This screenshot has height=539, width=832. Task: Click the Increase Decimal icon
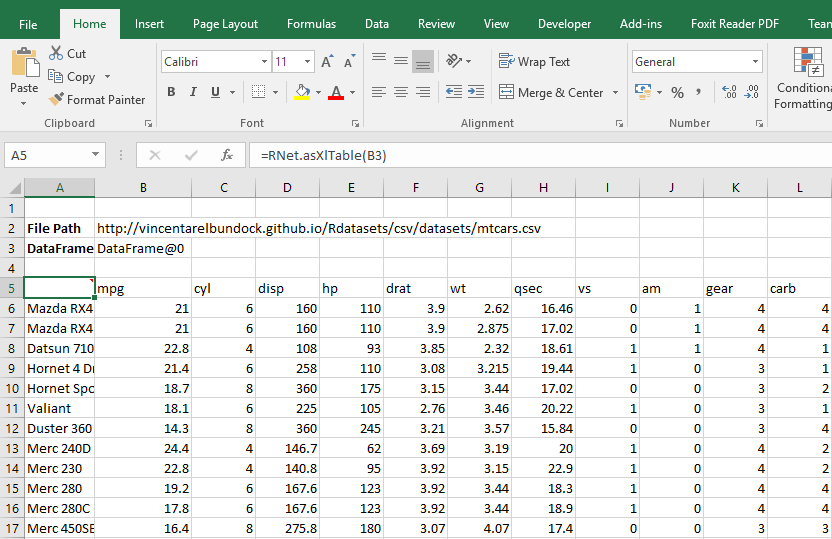[x=728, y=92]
